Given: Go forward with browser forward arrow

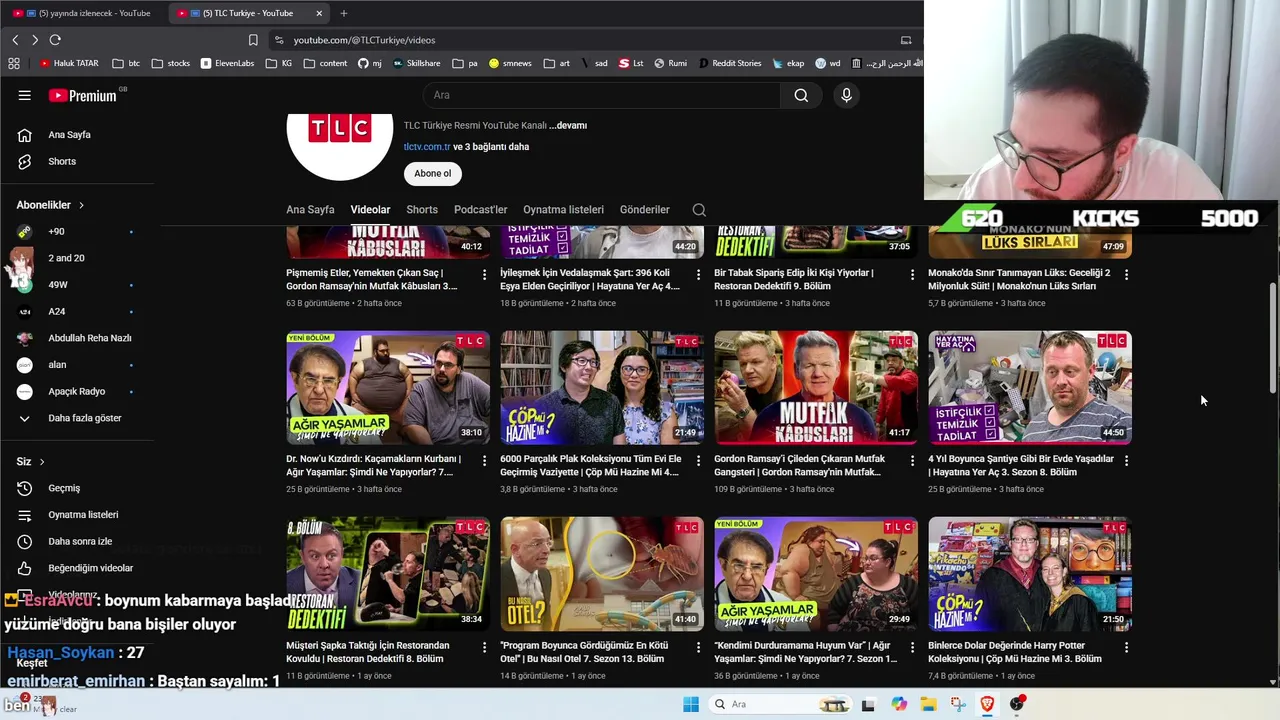Looking at the screenshot, I should pos(35,40).
